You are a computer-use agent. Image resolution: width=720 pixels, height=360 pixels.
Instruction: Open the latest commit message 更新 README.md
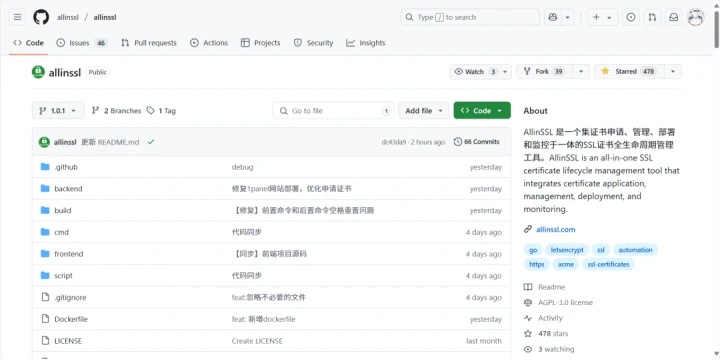(110, 142)
